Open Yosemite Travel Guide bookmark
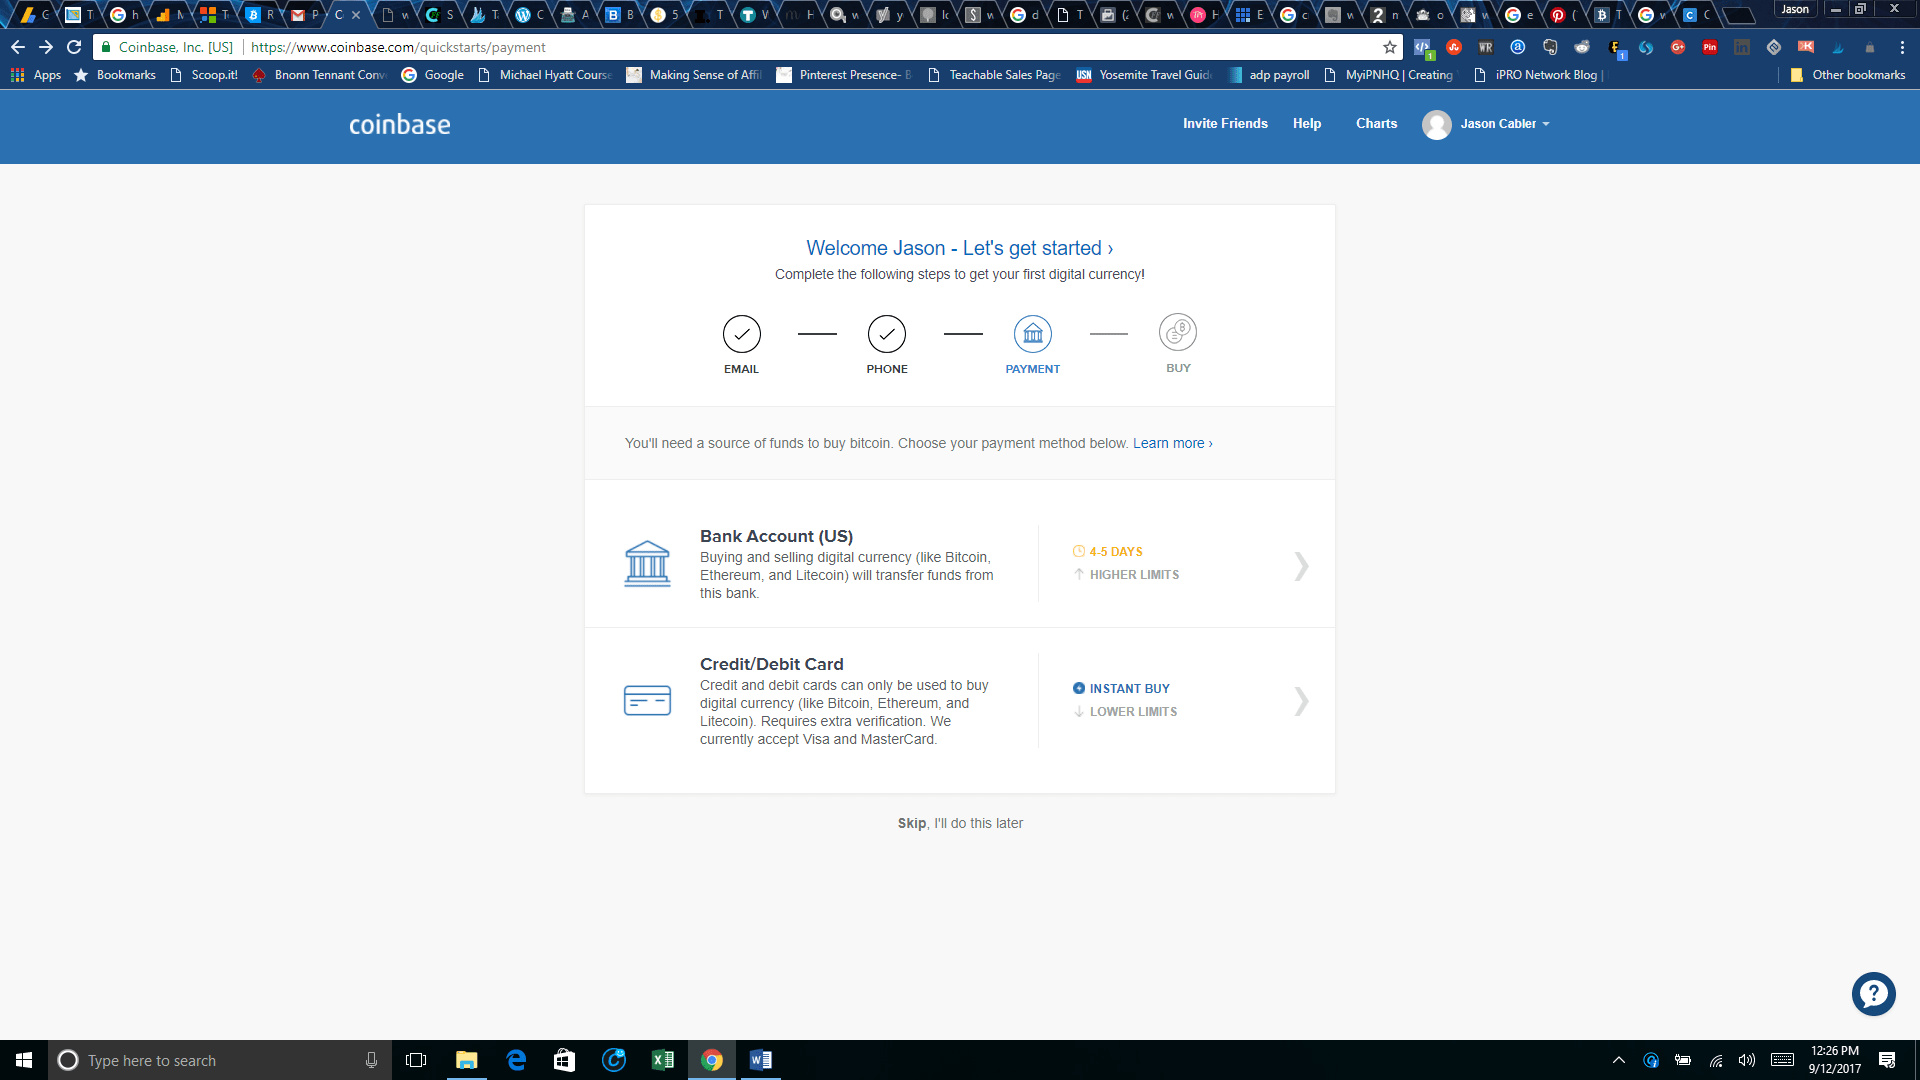This screenshot has height=1080, width=1920. coord(1145,75)
